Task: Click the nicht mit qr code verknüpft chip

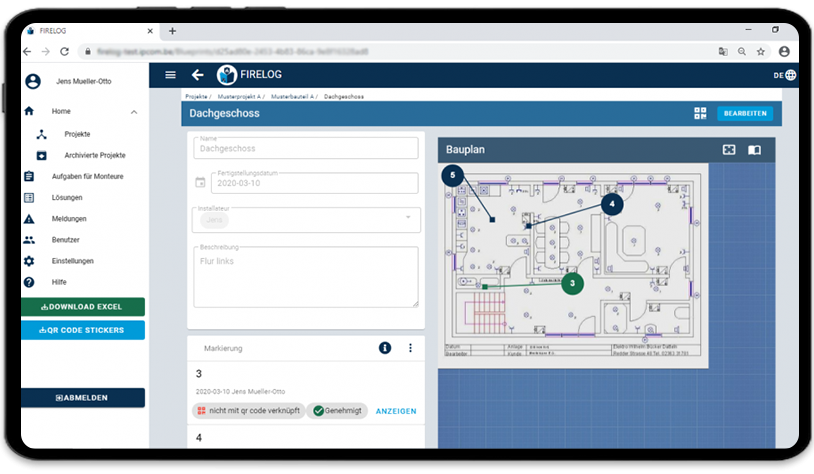Action: tap(249, 411)
